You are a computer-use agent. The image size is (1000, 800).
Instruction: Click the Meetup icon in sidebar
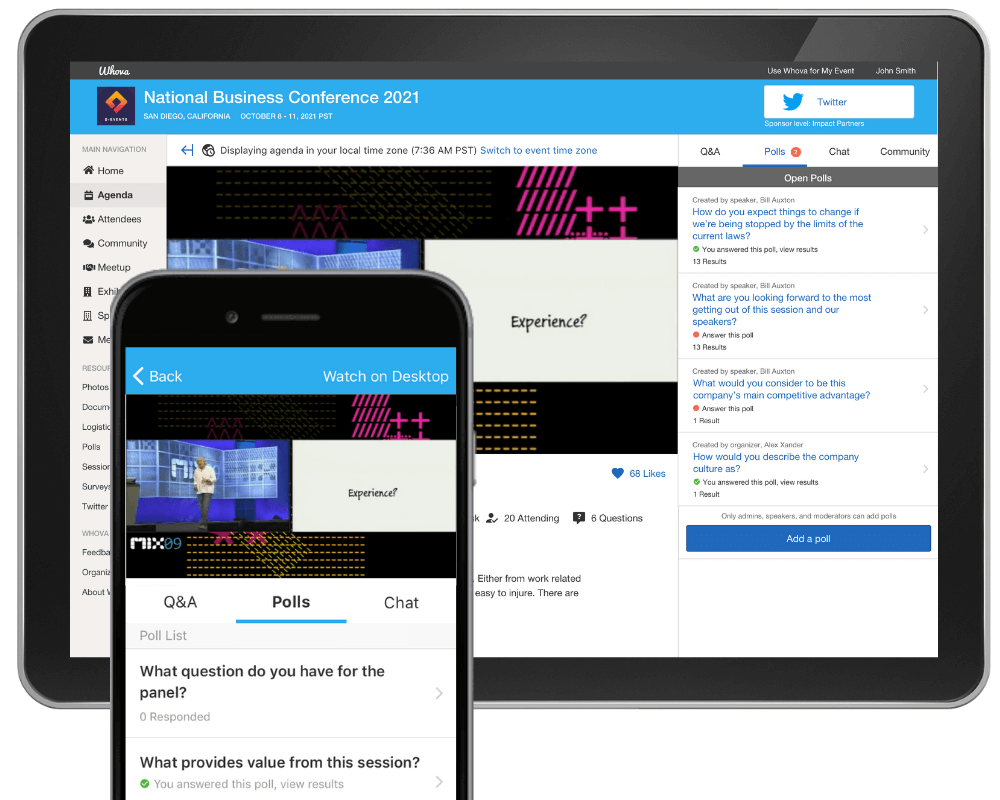coord(88,267)
